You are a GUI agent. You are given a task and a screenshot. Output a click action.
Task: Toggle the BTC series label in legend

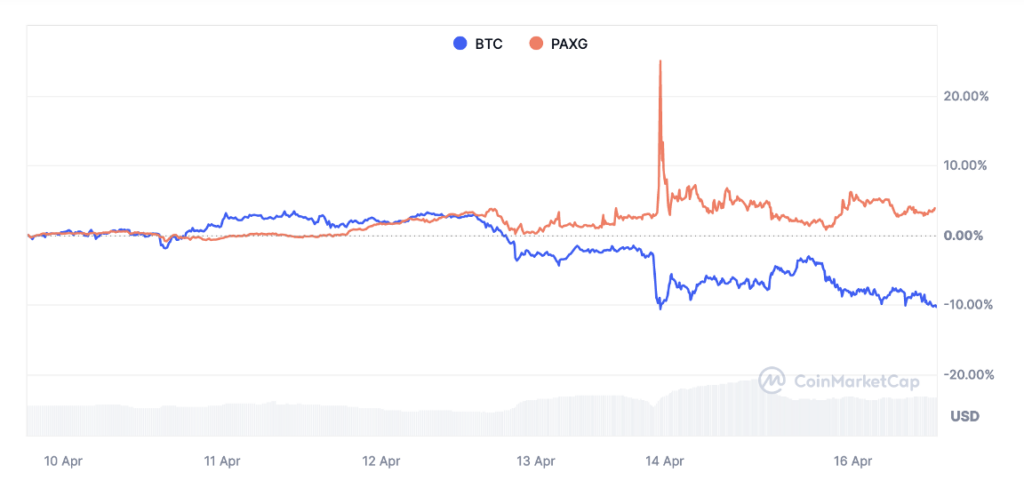pos(488,43)
